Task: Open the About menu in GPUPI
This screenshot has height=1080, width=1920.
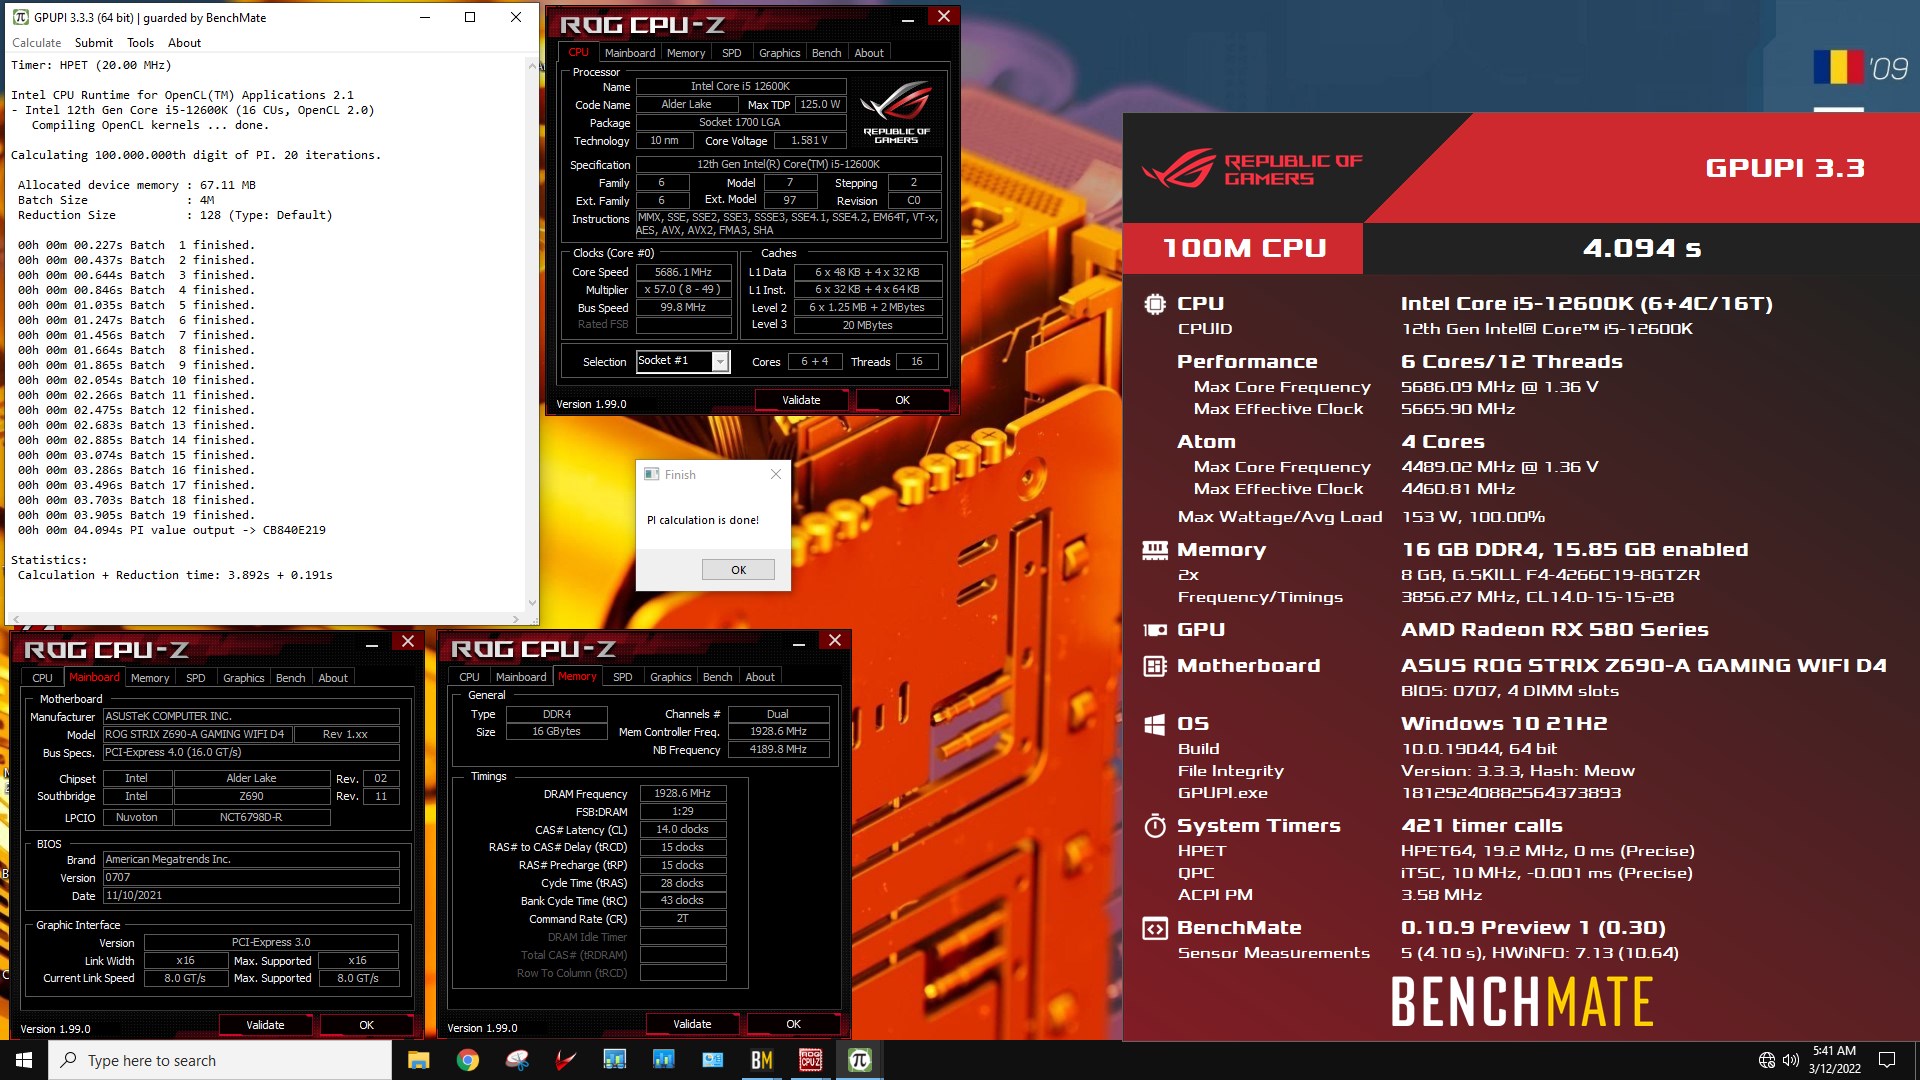Action: click(184, 43)
